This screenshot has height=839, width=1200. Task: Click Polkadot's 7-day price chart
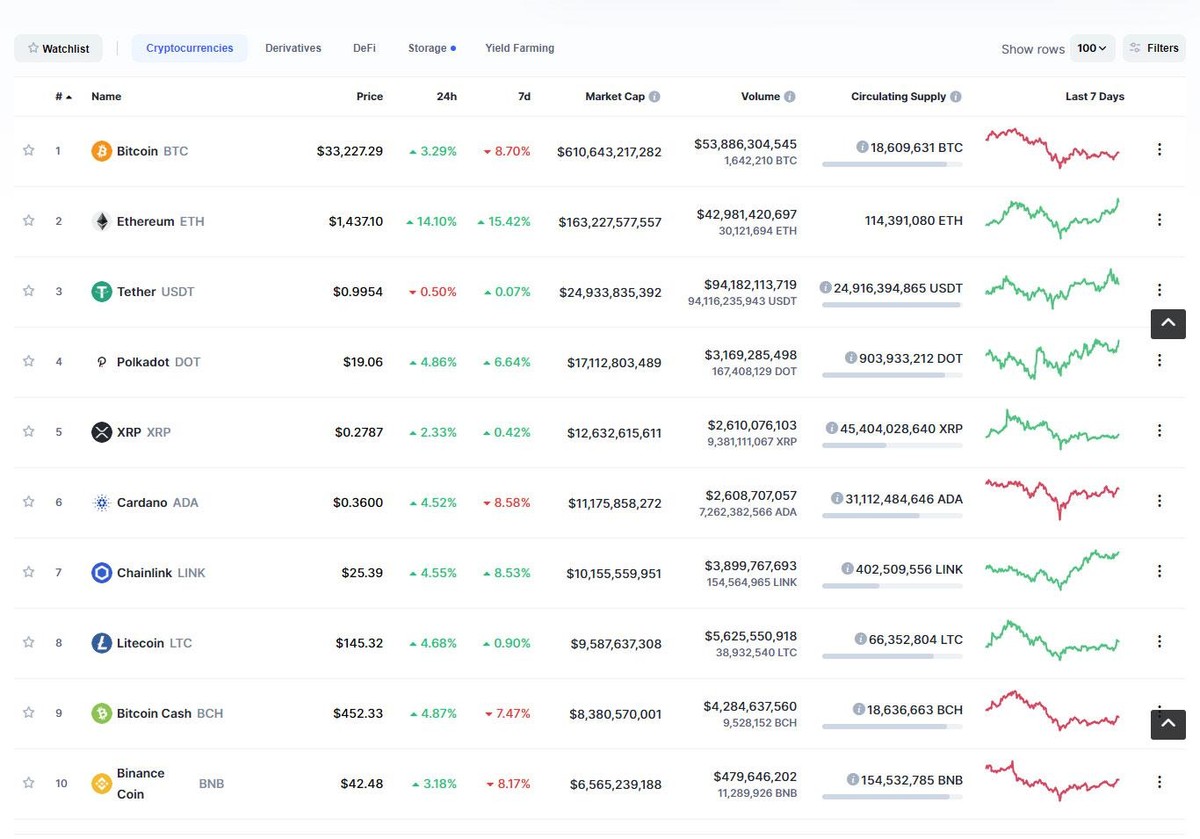(1051, 358)
